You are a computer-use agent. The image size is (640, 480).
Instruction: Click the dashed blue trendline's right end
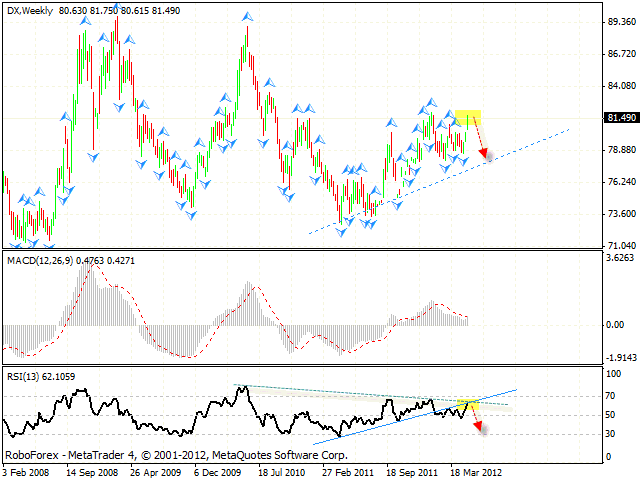568,130
